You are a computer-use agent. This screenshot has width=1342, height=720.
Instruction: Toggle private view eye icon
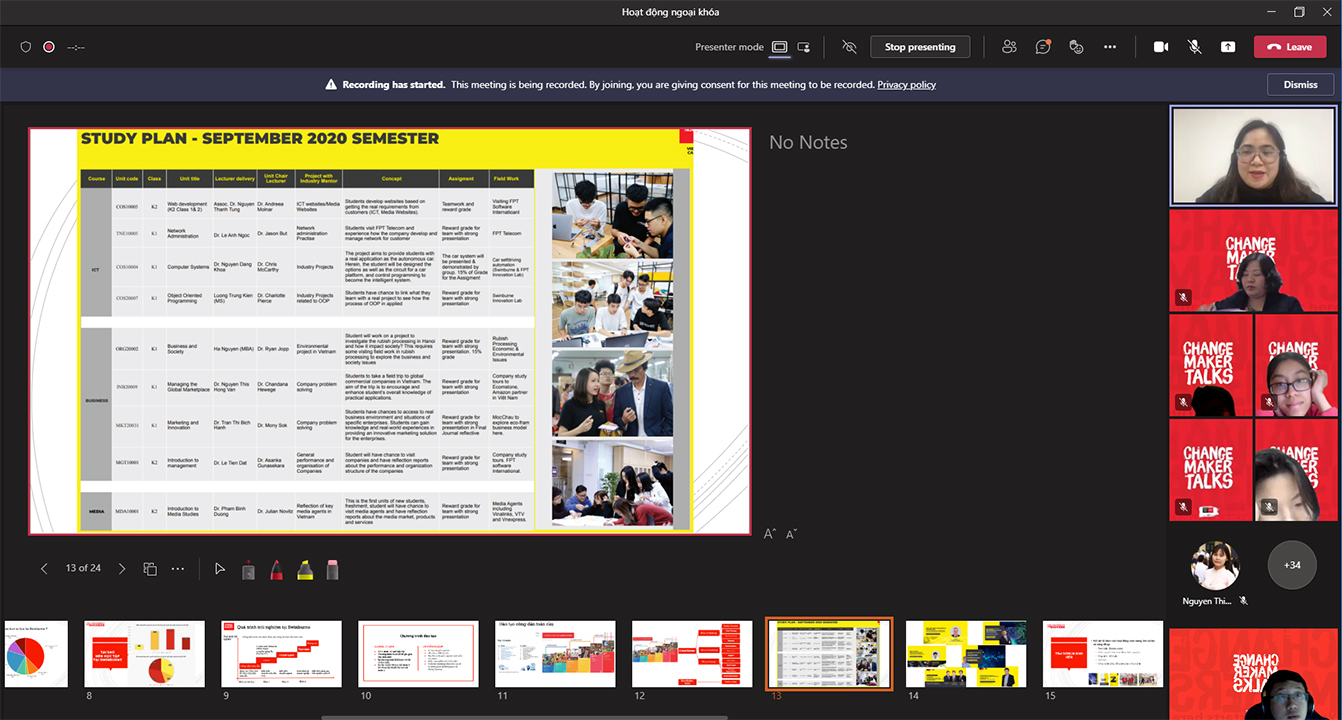tap(850, 47)
